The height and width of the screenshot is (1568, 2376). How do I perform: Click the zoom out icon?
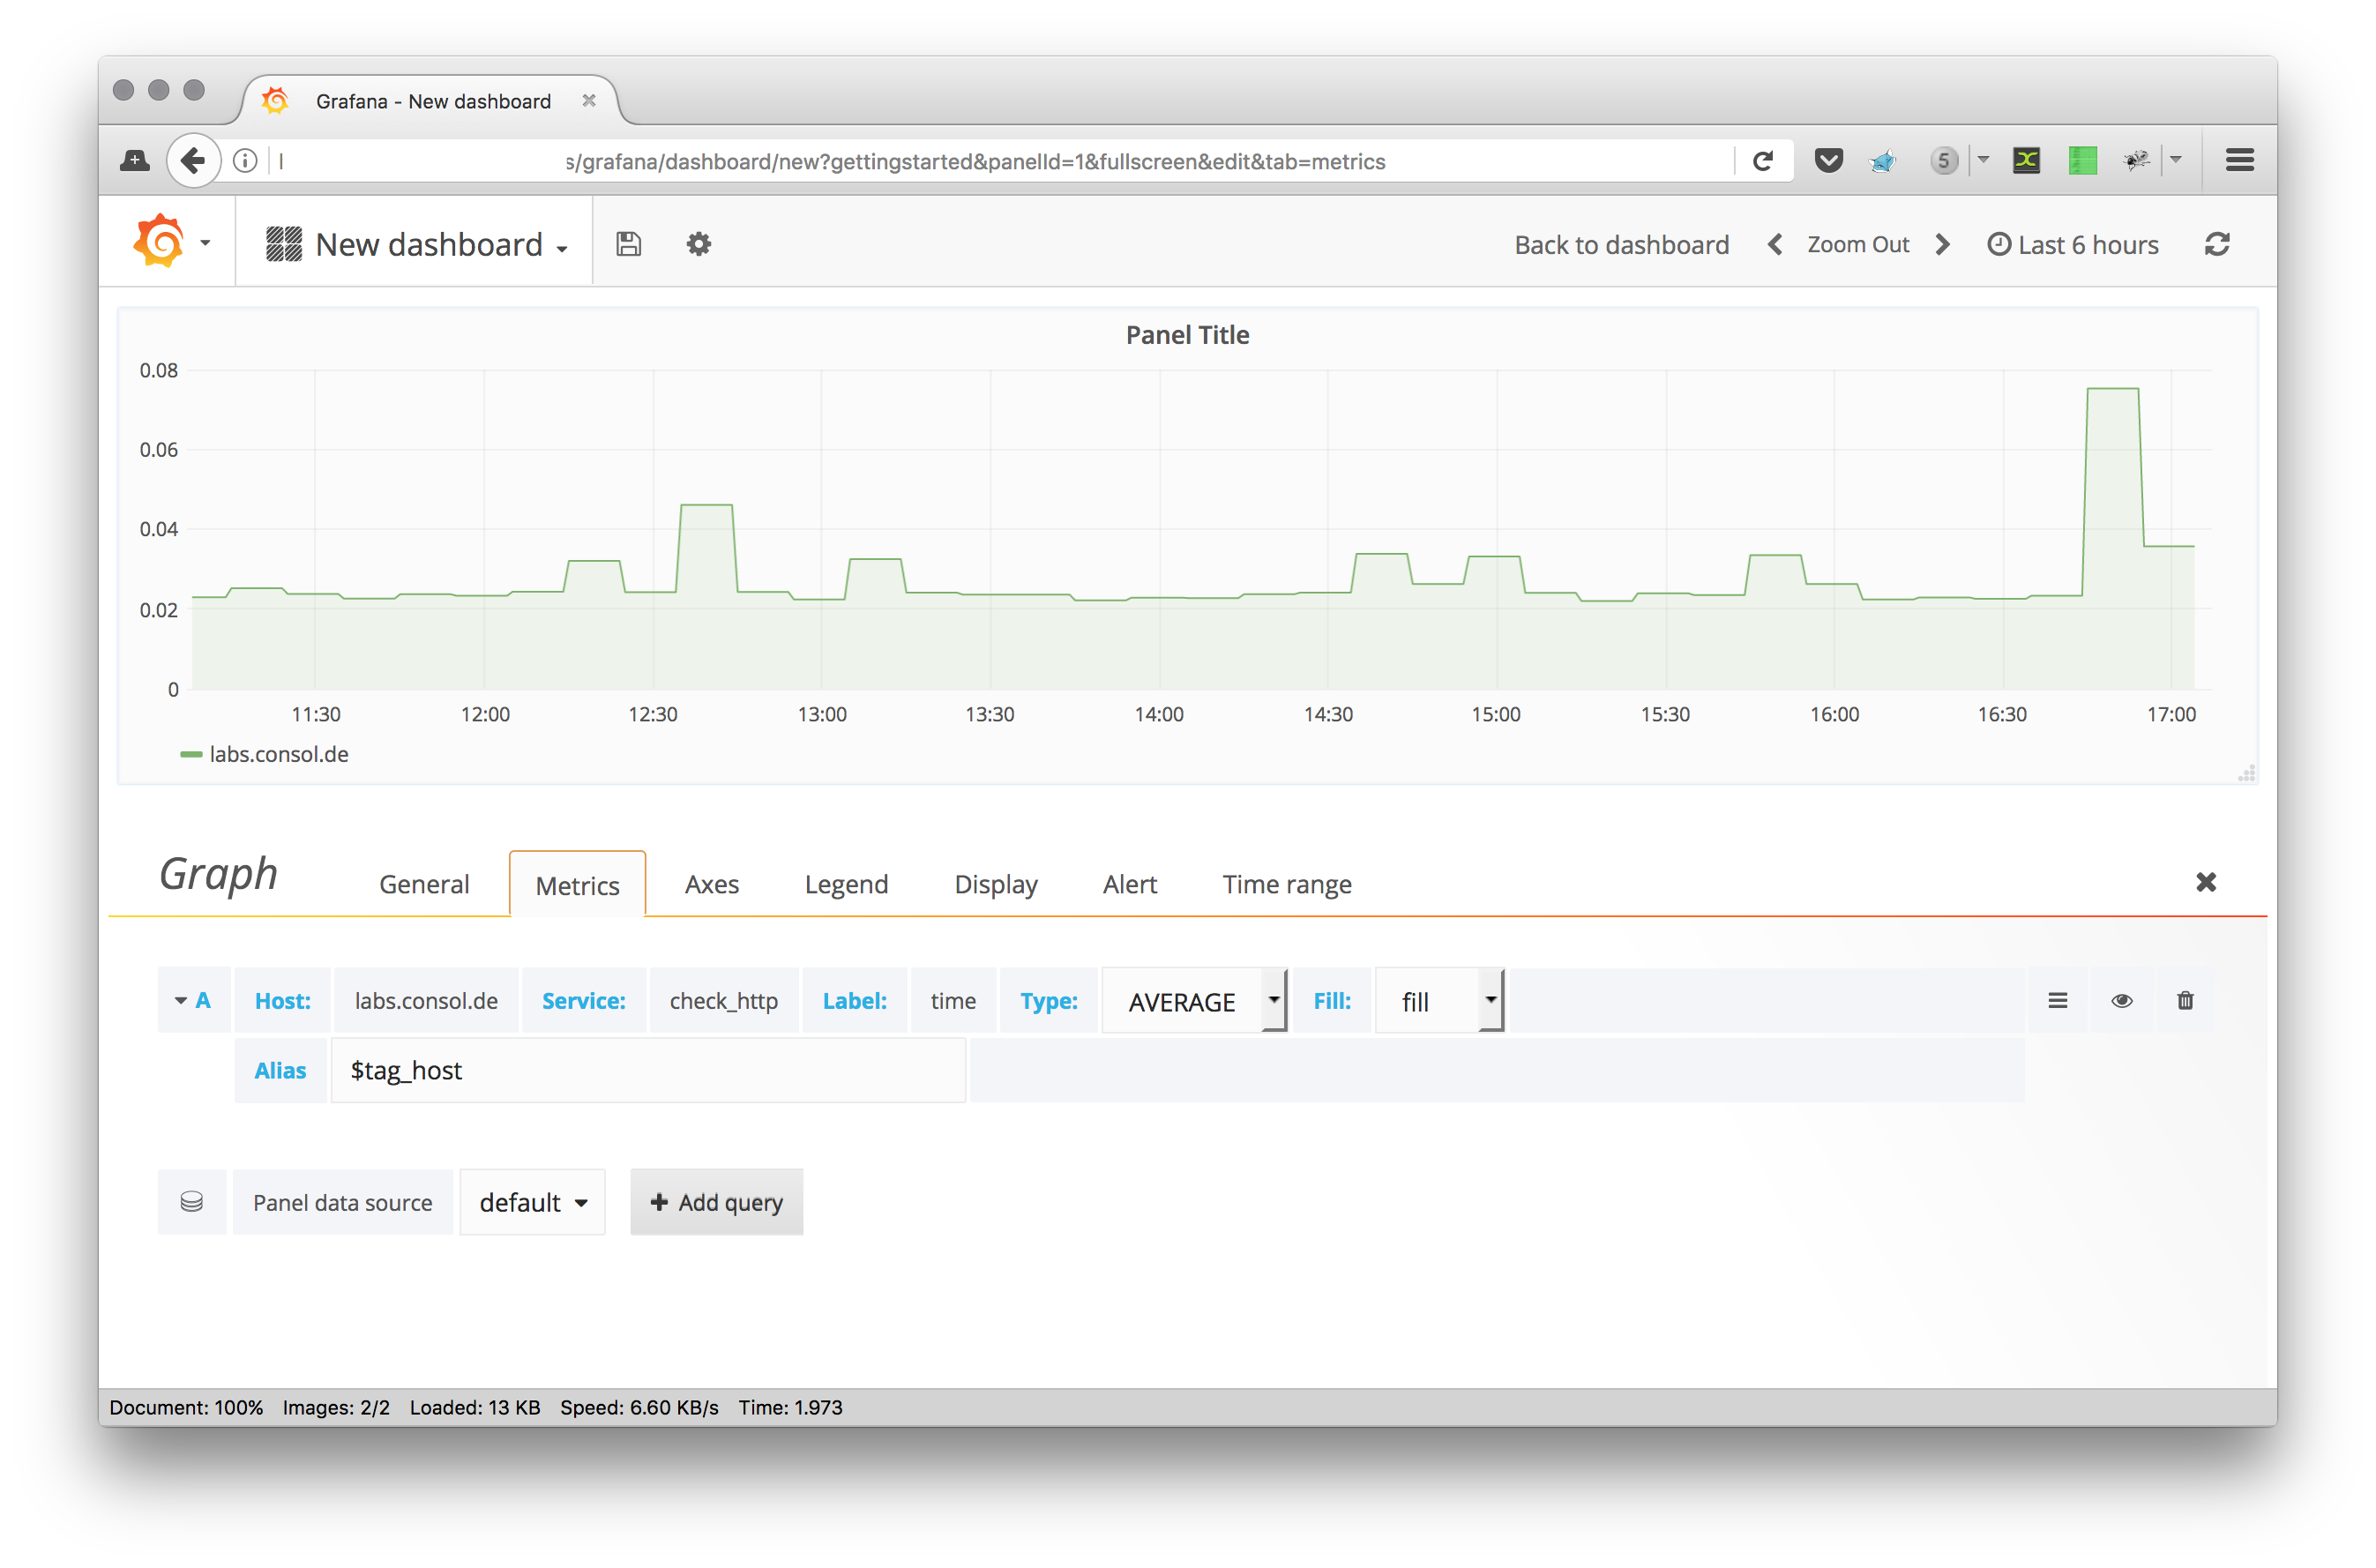(x=1860, y=245)
